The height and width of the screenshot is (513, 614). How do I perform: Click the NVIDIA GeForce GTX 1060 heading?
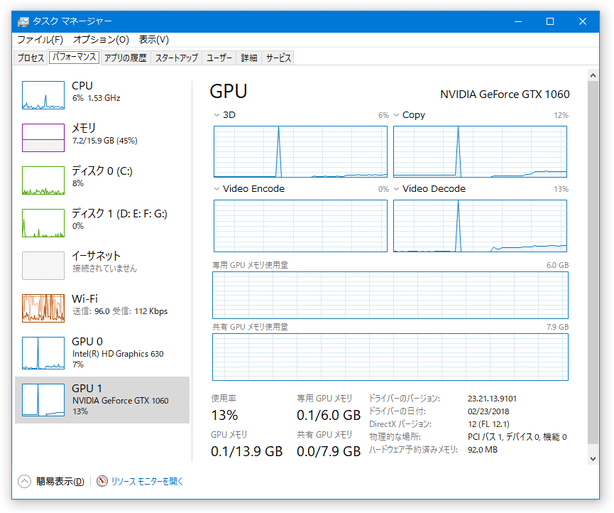pos(505,94)
